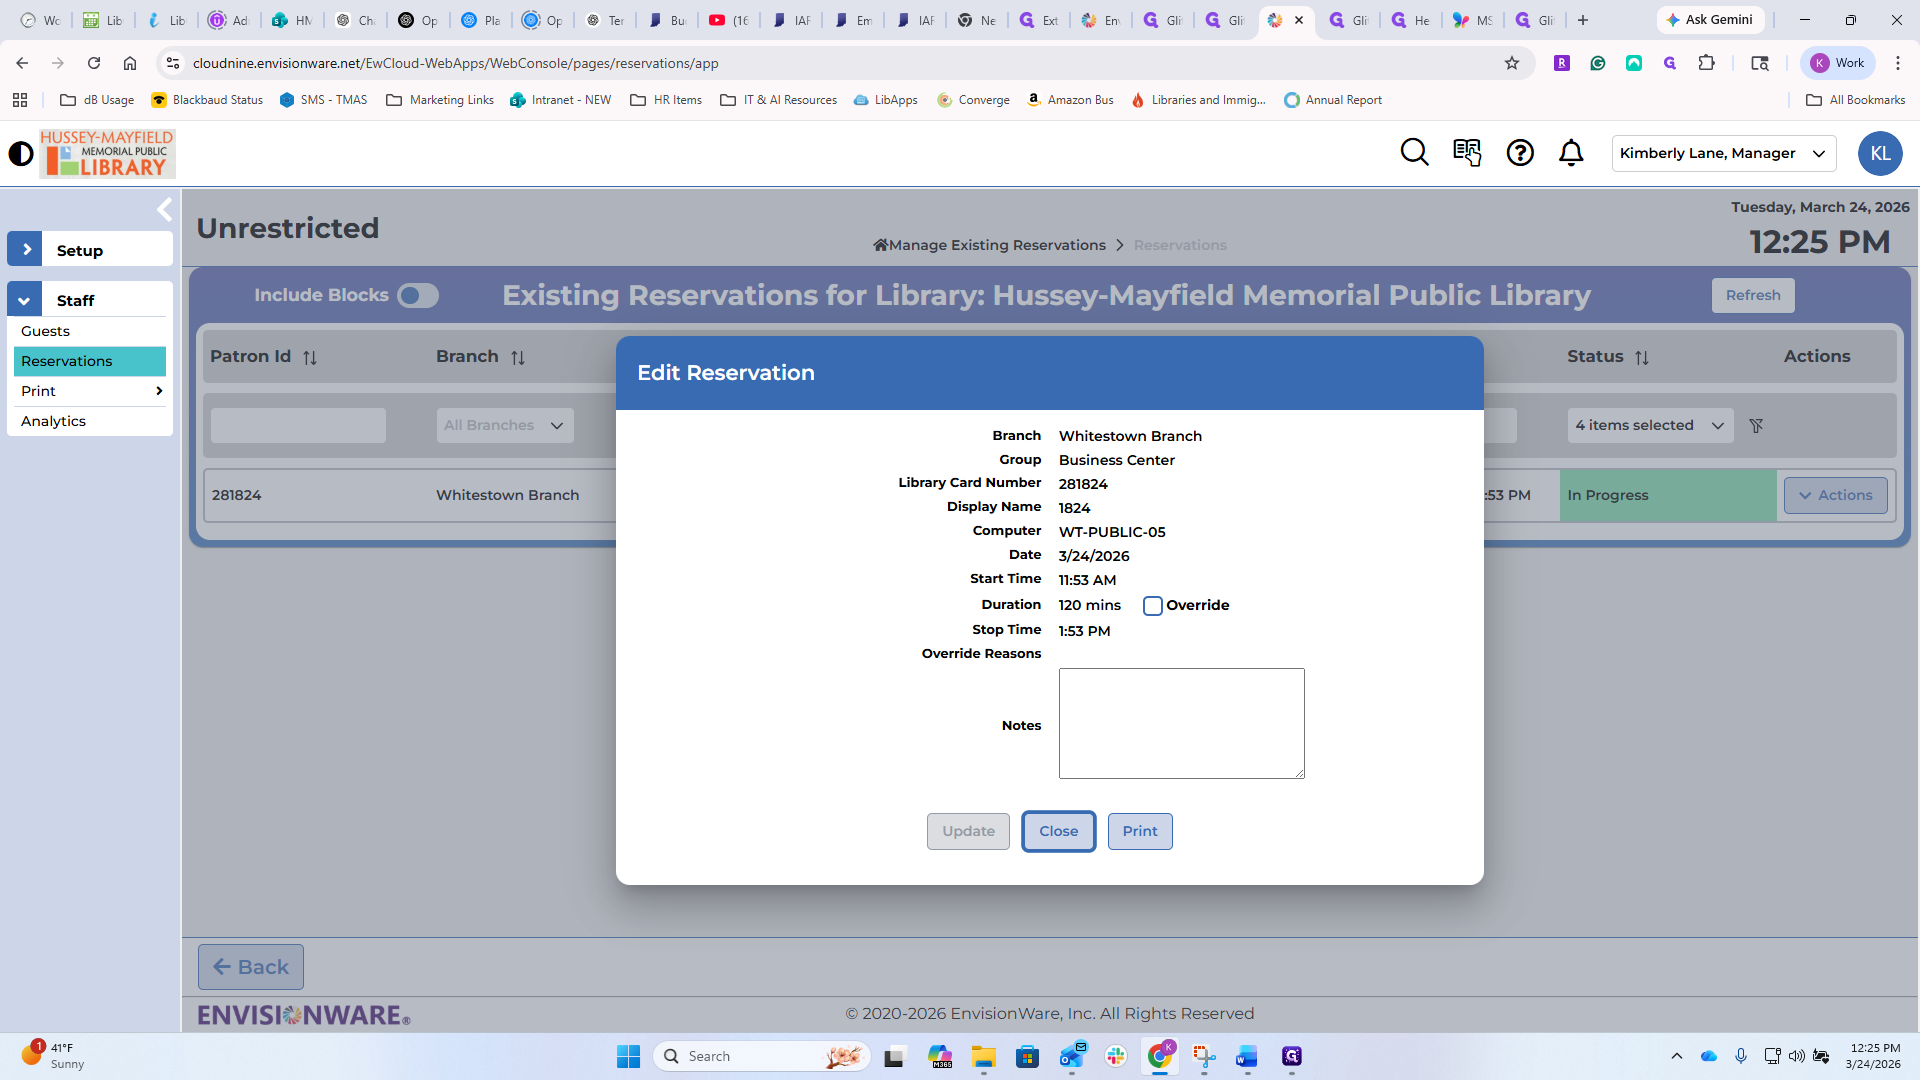Sort by Patron Id column arrows

(310, 358)
